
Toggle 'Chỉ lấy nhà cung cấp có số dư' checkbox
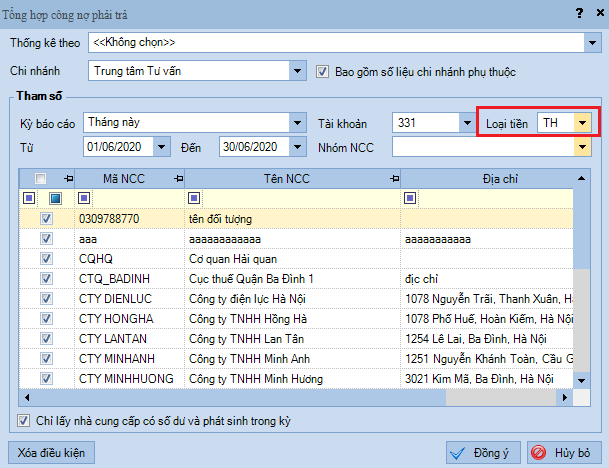pos(24,421)
